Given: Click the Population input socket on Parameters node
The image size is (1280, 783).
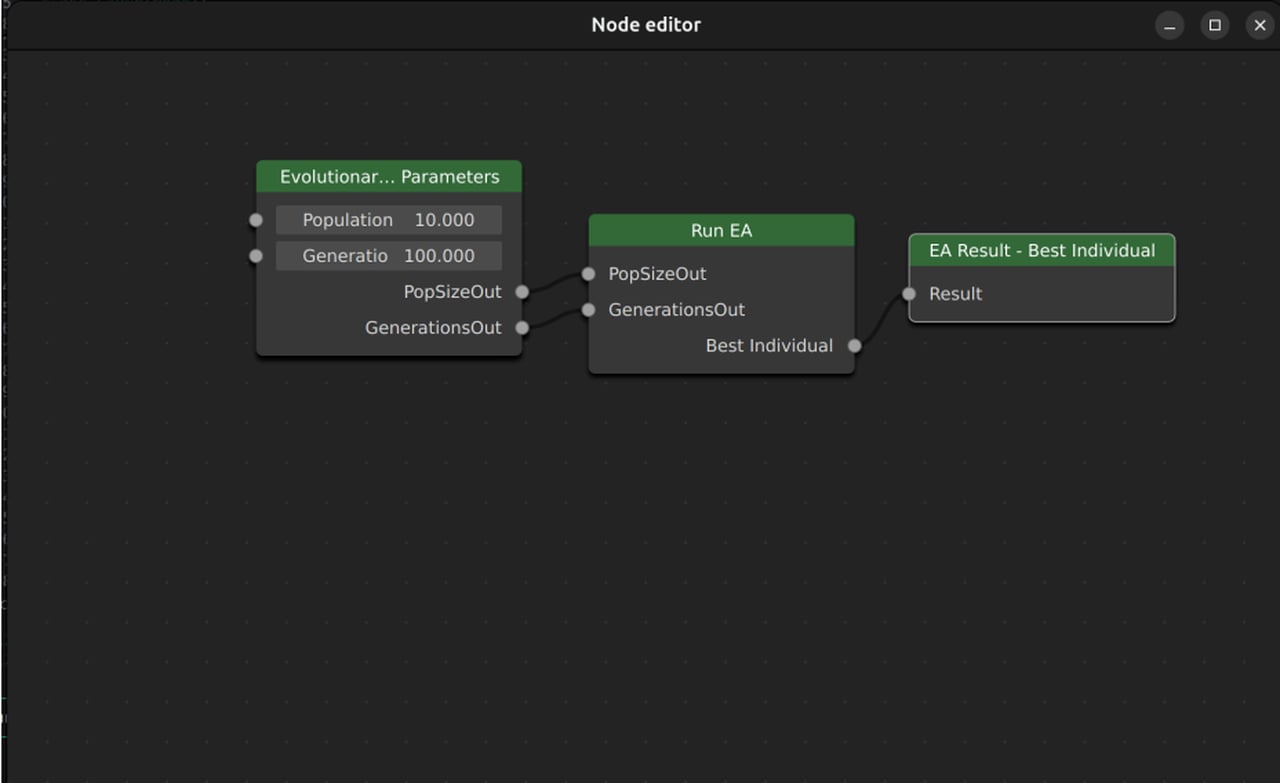Looking at the screenshot, I should click(x=255, y=219).
